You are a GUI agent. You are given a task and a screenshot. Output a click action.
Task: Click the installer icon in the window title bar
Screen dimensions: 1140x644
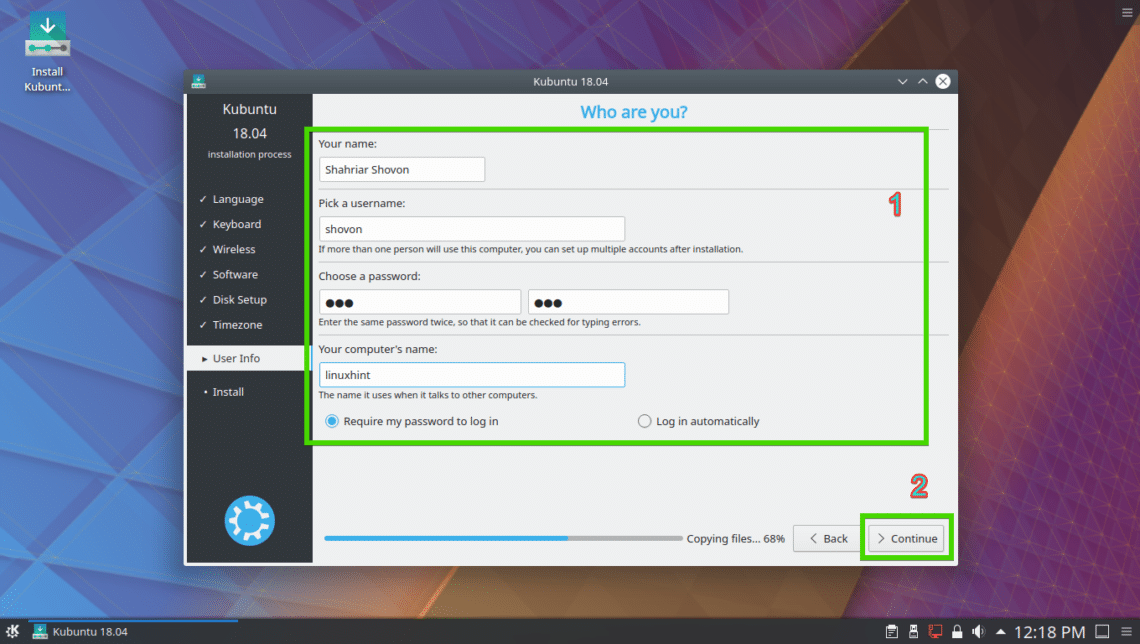tap(198, 81)
